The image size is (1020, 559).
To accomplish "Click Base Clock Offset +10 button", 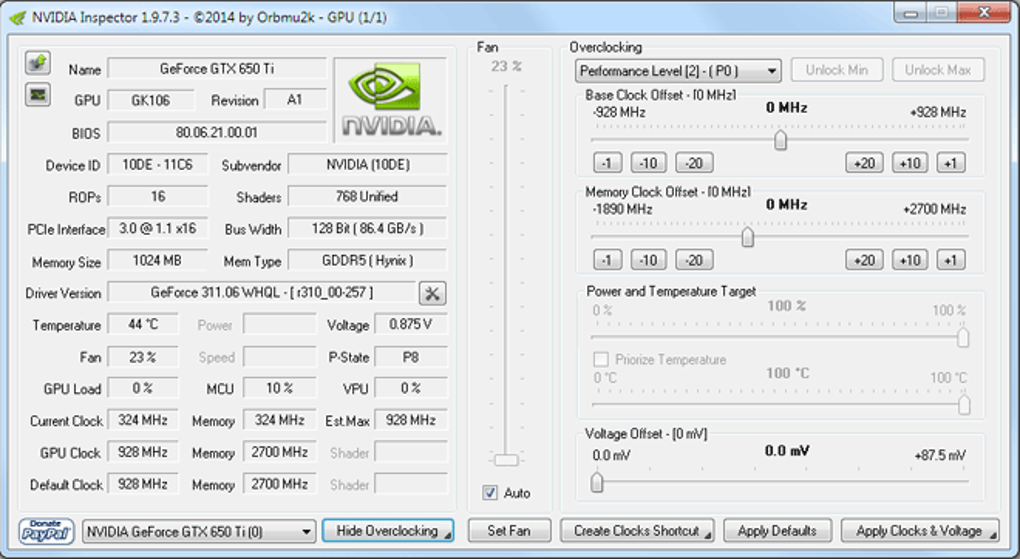I will (909, 163).
